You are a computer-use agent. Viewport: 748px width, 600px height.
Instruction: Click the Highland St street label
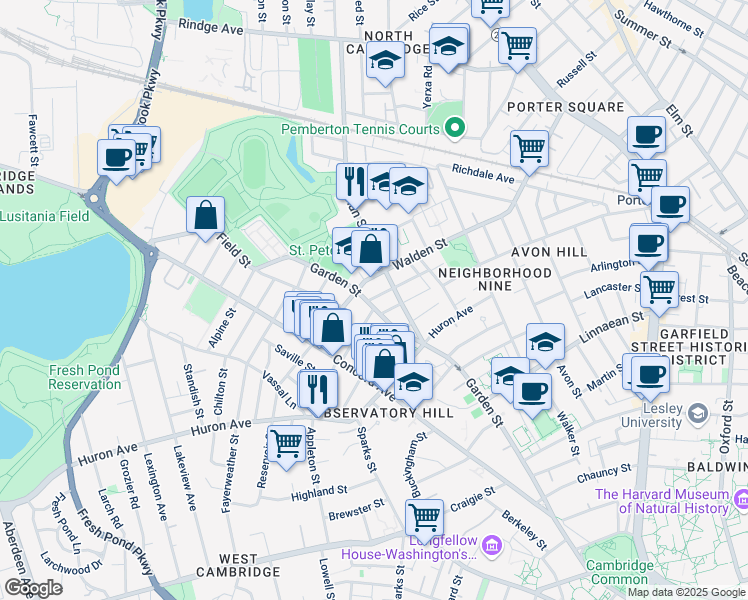(319, 493)
